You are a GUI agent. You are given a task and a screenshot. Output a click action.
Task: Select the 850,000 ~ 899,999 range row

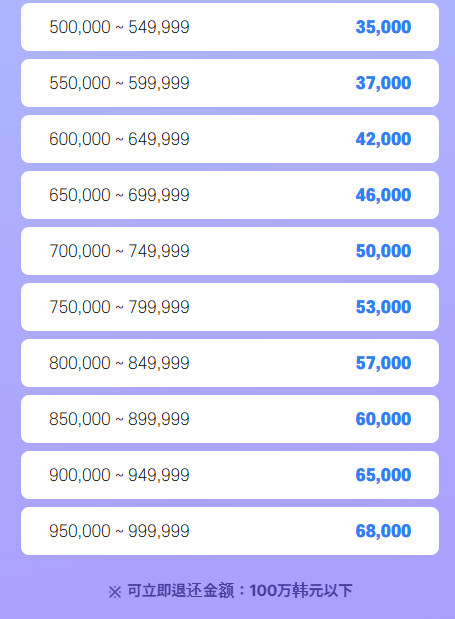(230, 419)
